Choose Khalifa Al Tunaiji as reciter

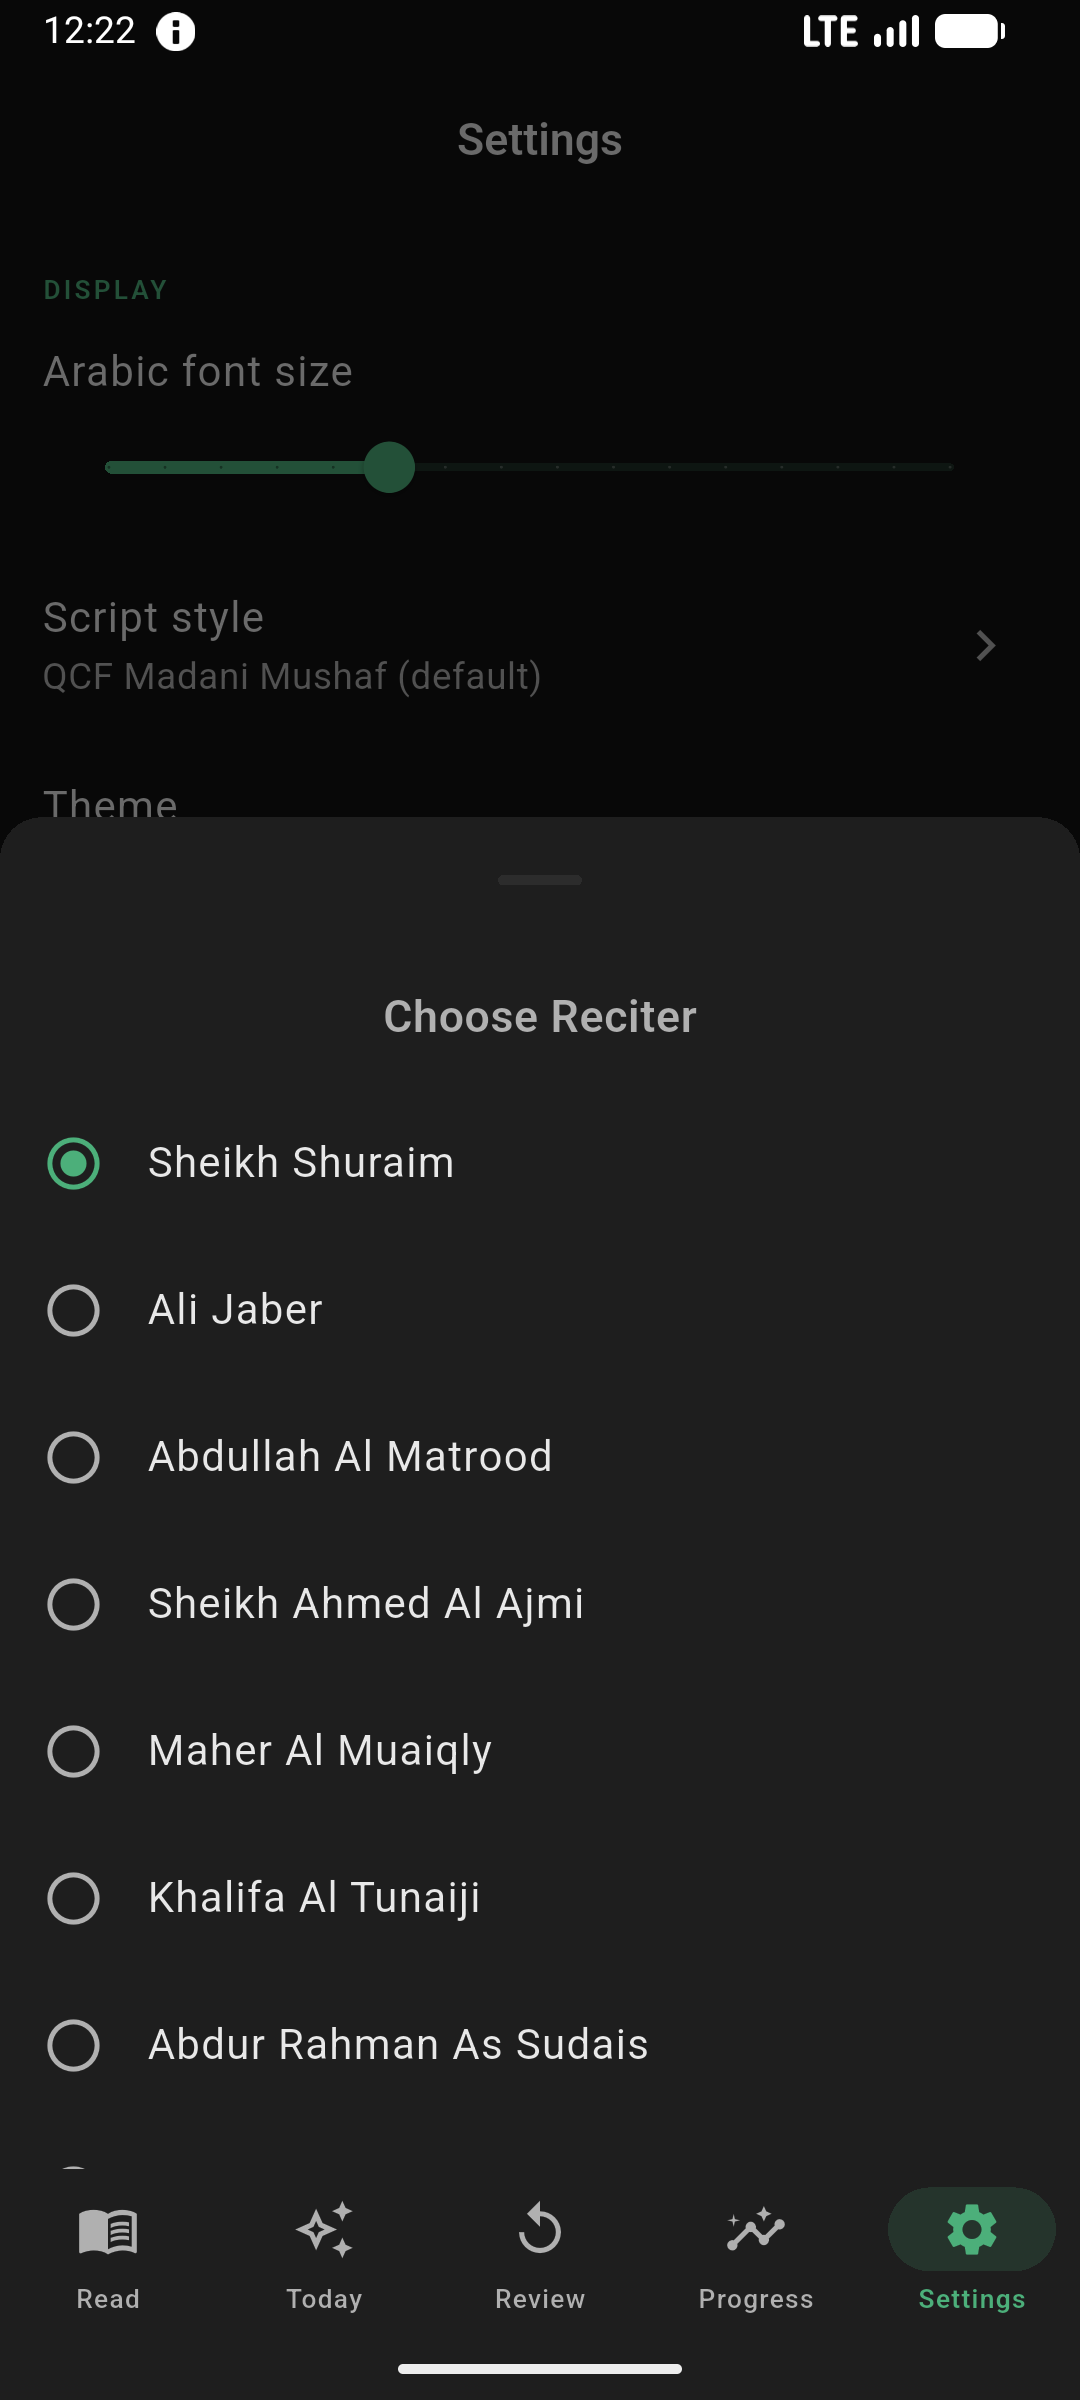pyautogui.click(x=74, y=1898)
